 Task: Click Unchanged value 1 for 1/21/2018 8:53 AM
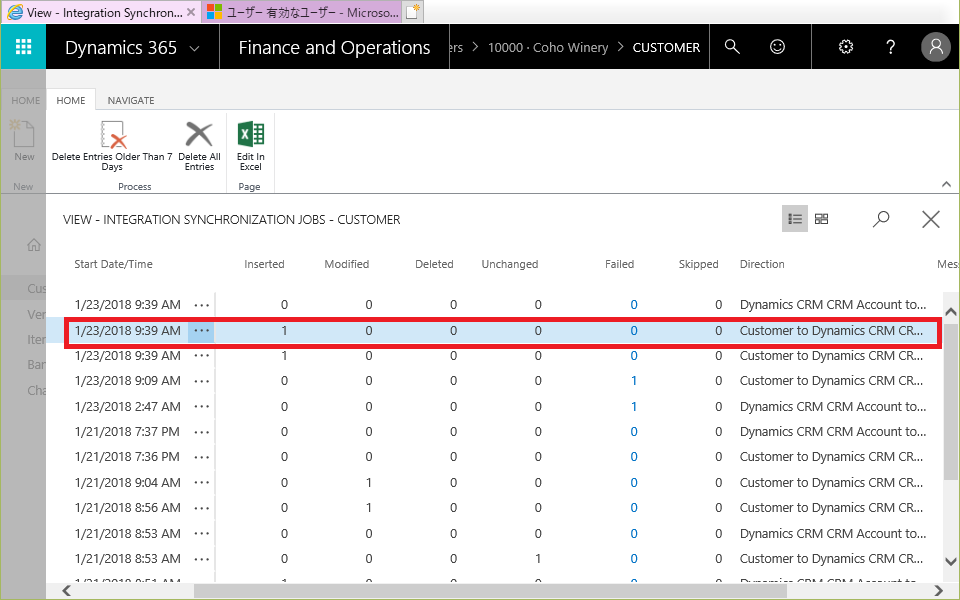538,558
